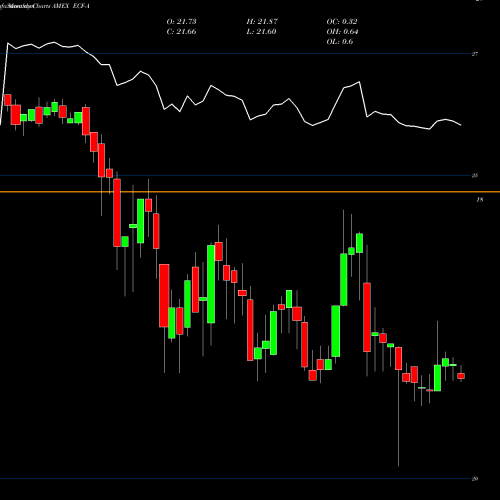Click the last red candlestick on the right

[x=461, y=376]
